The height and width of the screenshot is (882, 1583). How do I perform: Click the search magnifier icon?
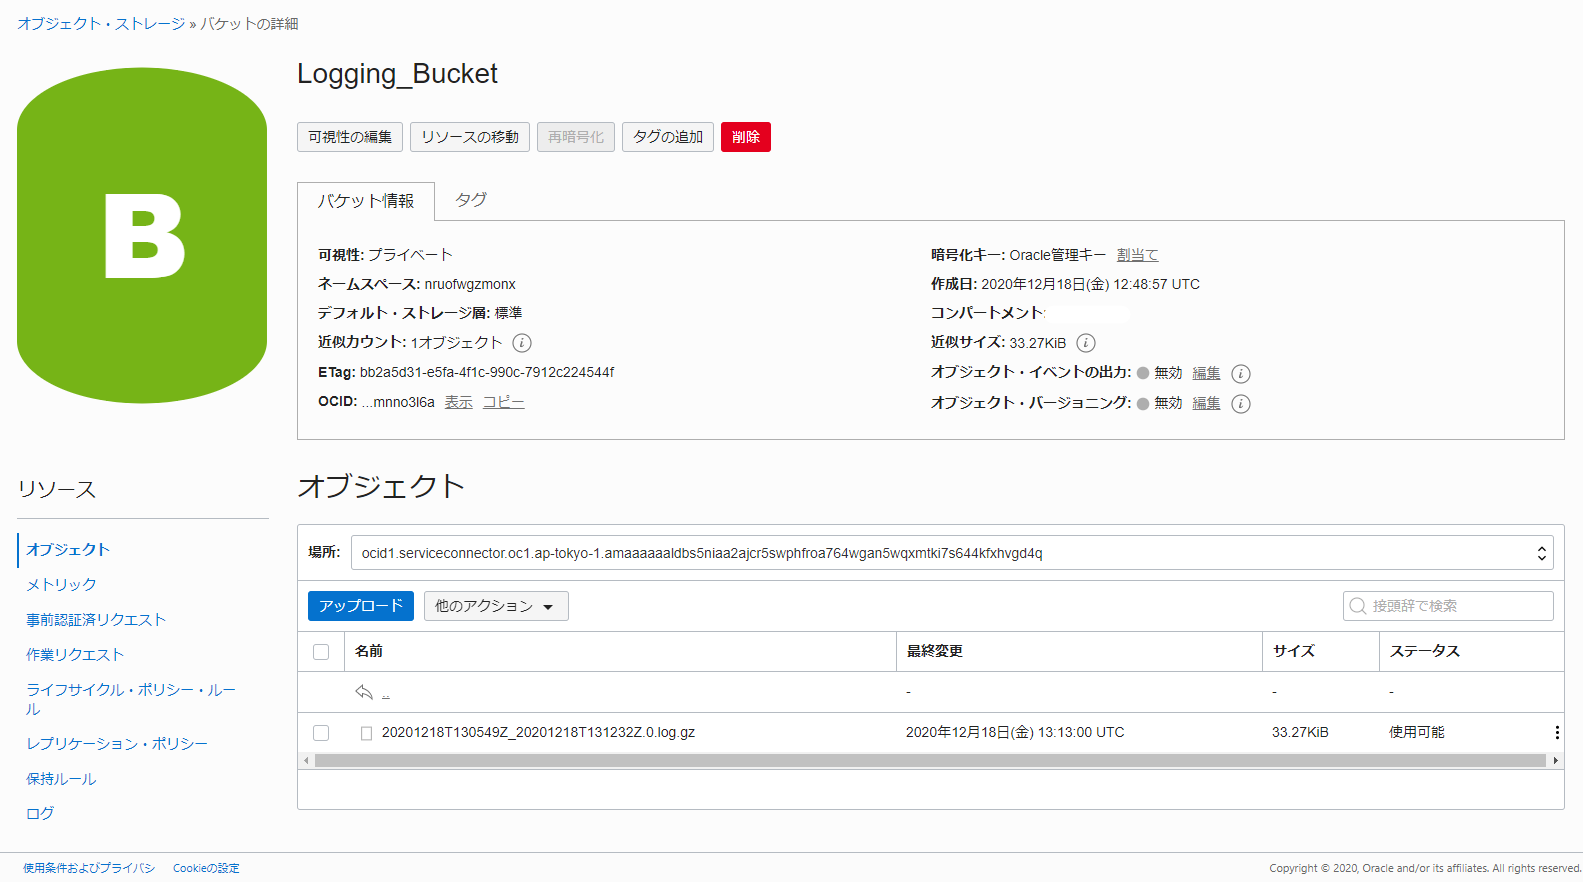(x=1358, y=606)
